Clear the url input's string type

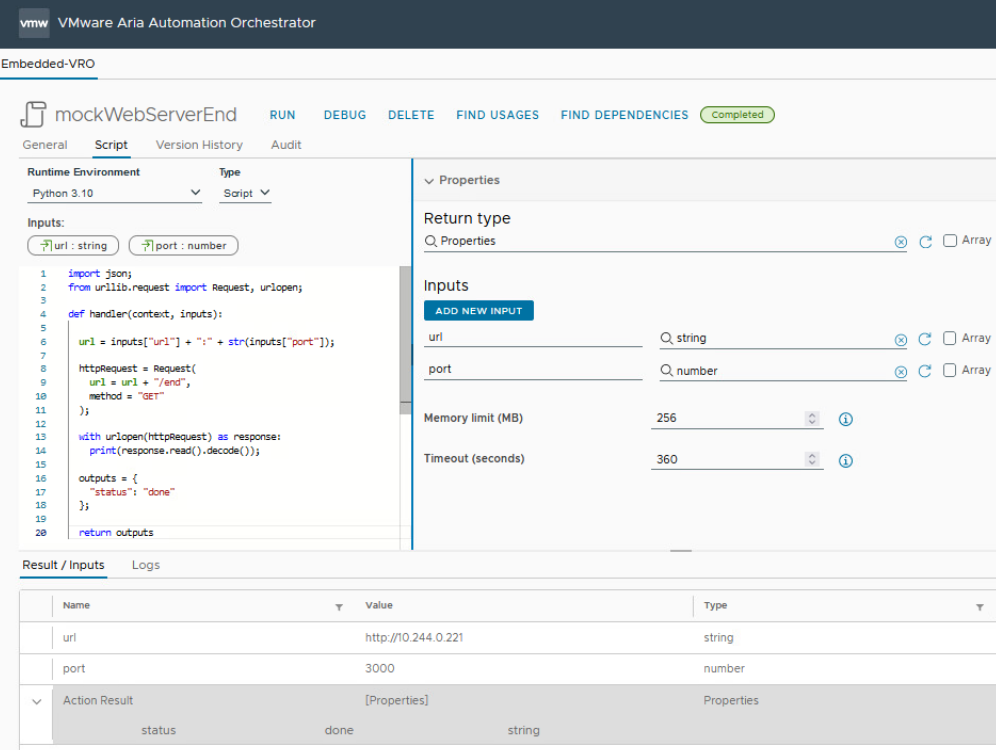[x=901, y=340]
